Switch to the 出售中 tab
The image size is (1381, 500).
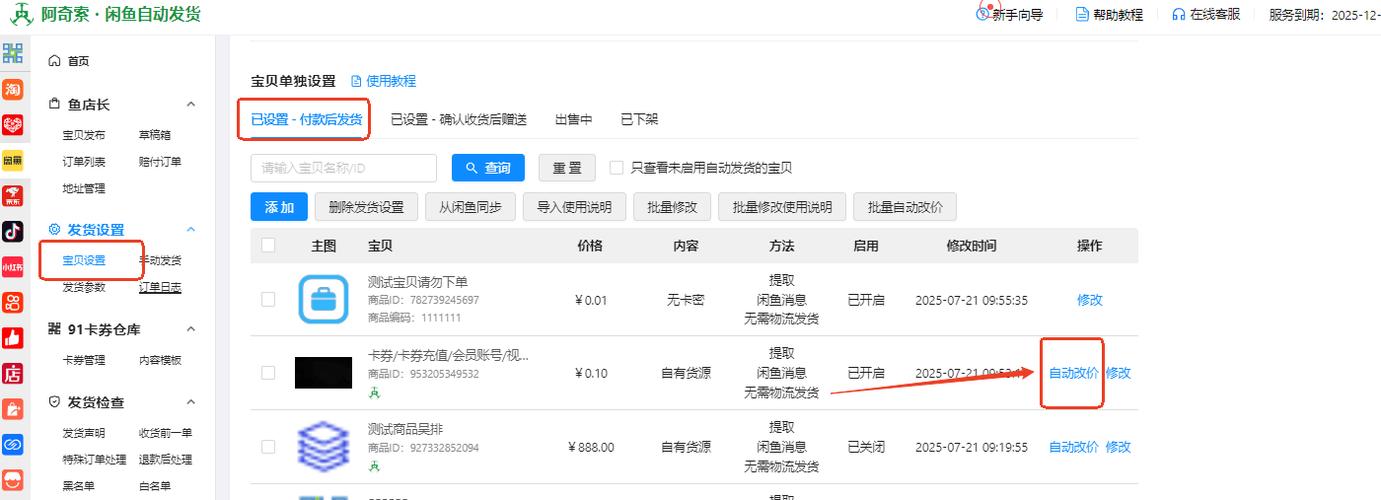pos(573,119)
